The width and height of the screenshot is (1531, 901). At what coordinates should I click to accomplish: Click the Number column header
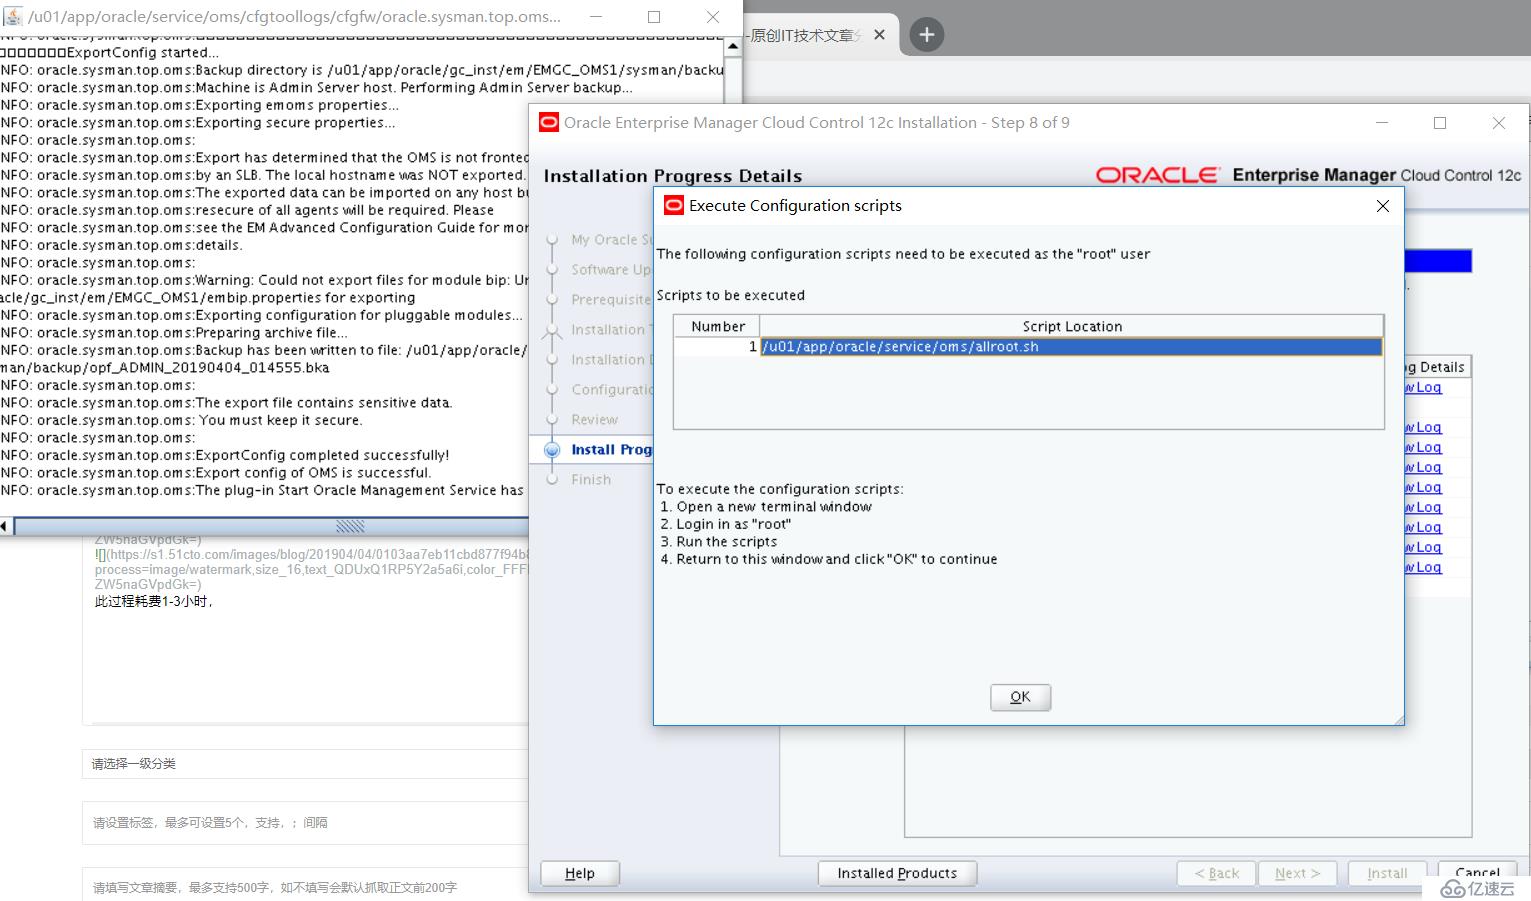tap(718, 326)
